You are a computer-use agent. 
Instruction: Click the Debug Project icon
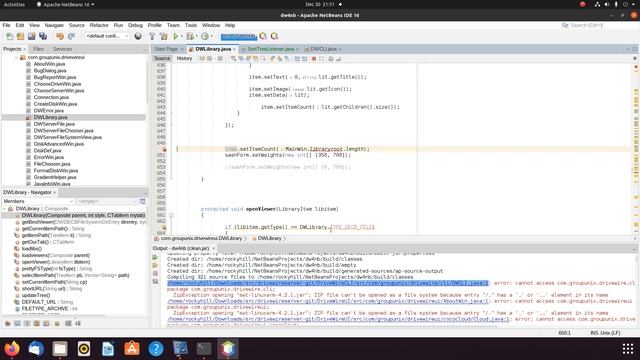[190, 36]
